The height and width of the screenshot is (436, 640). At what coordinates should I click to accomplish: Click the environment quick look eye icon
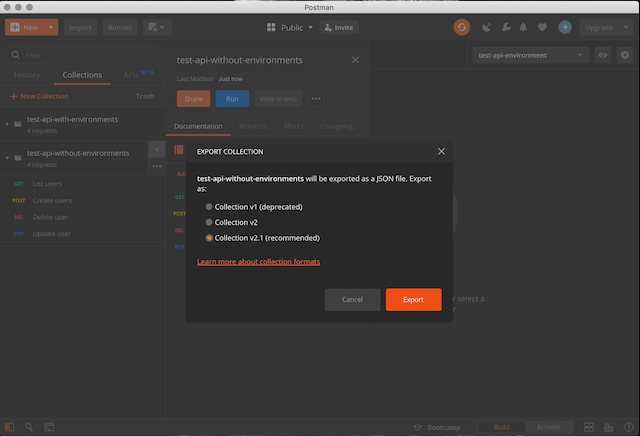pos(602,55)
